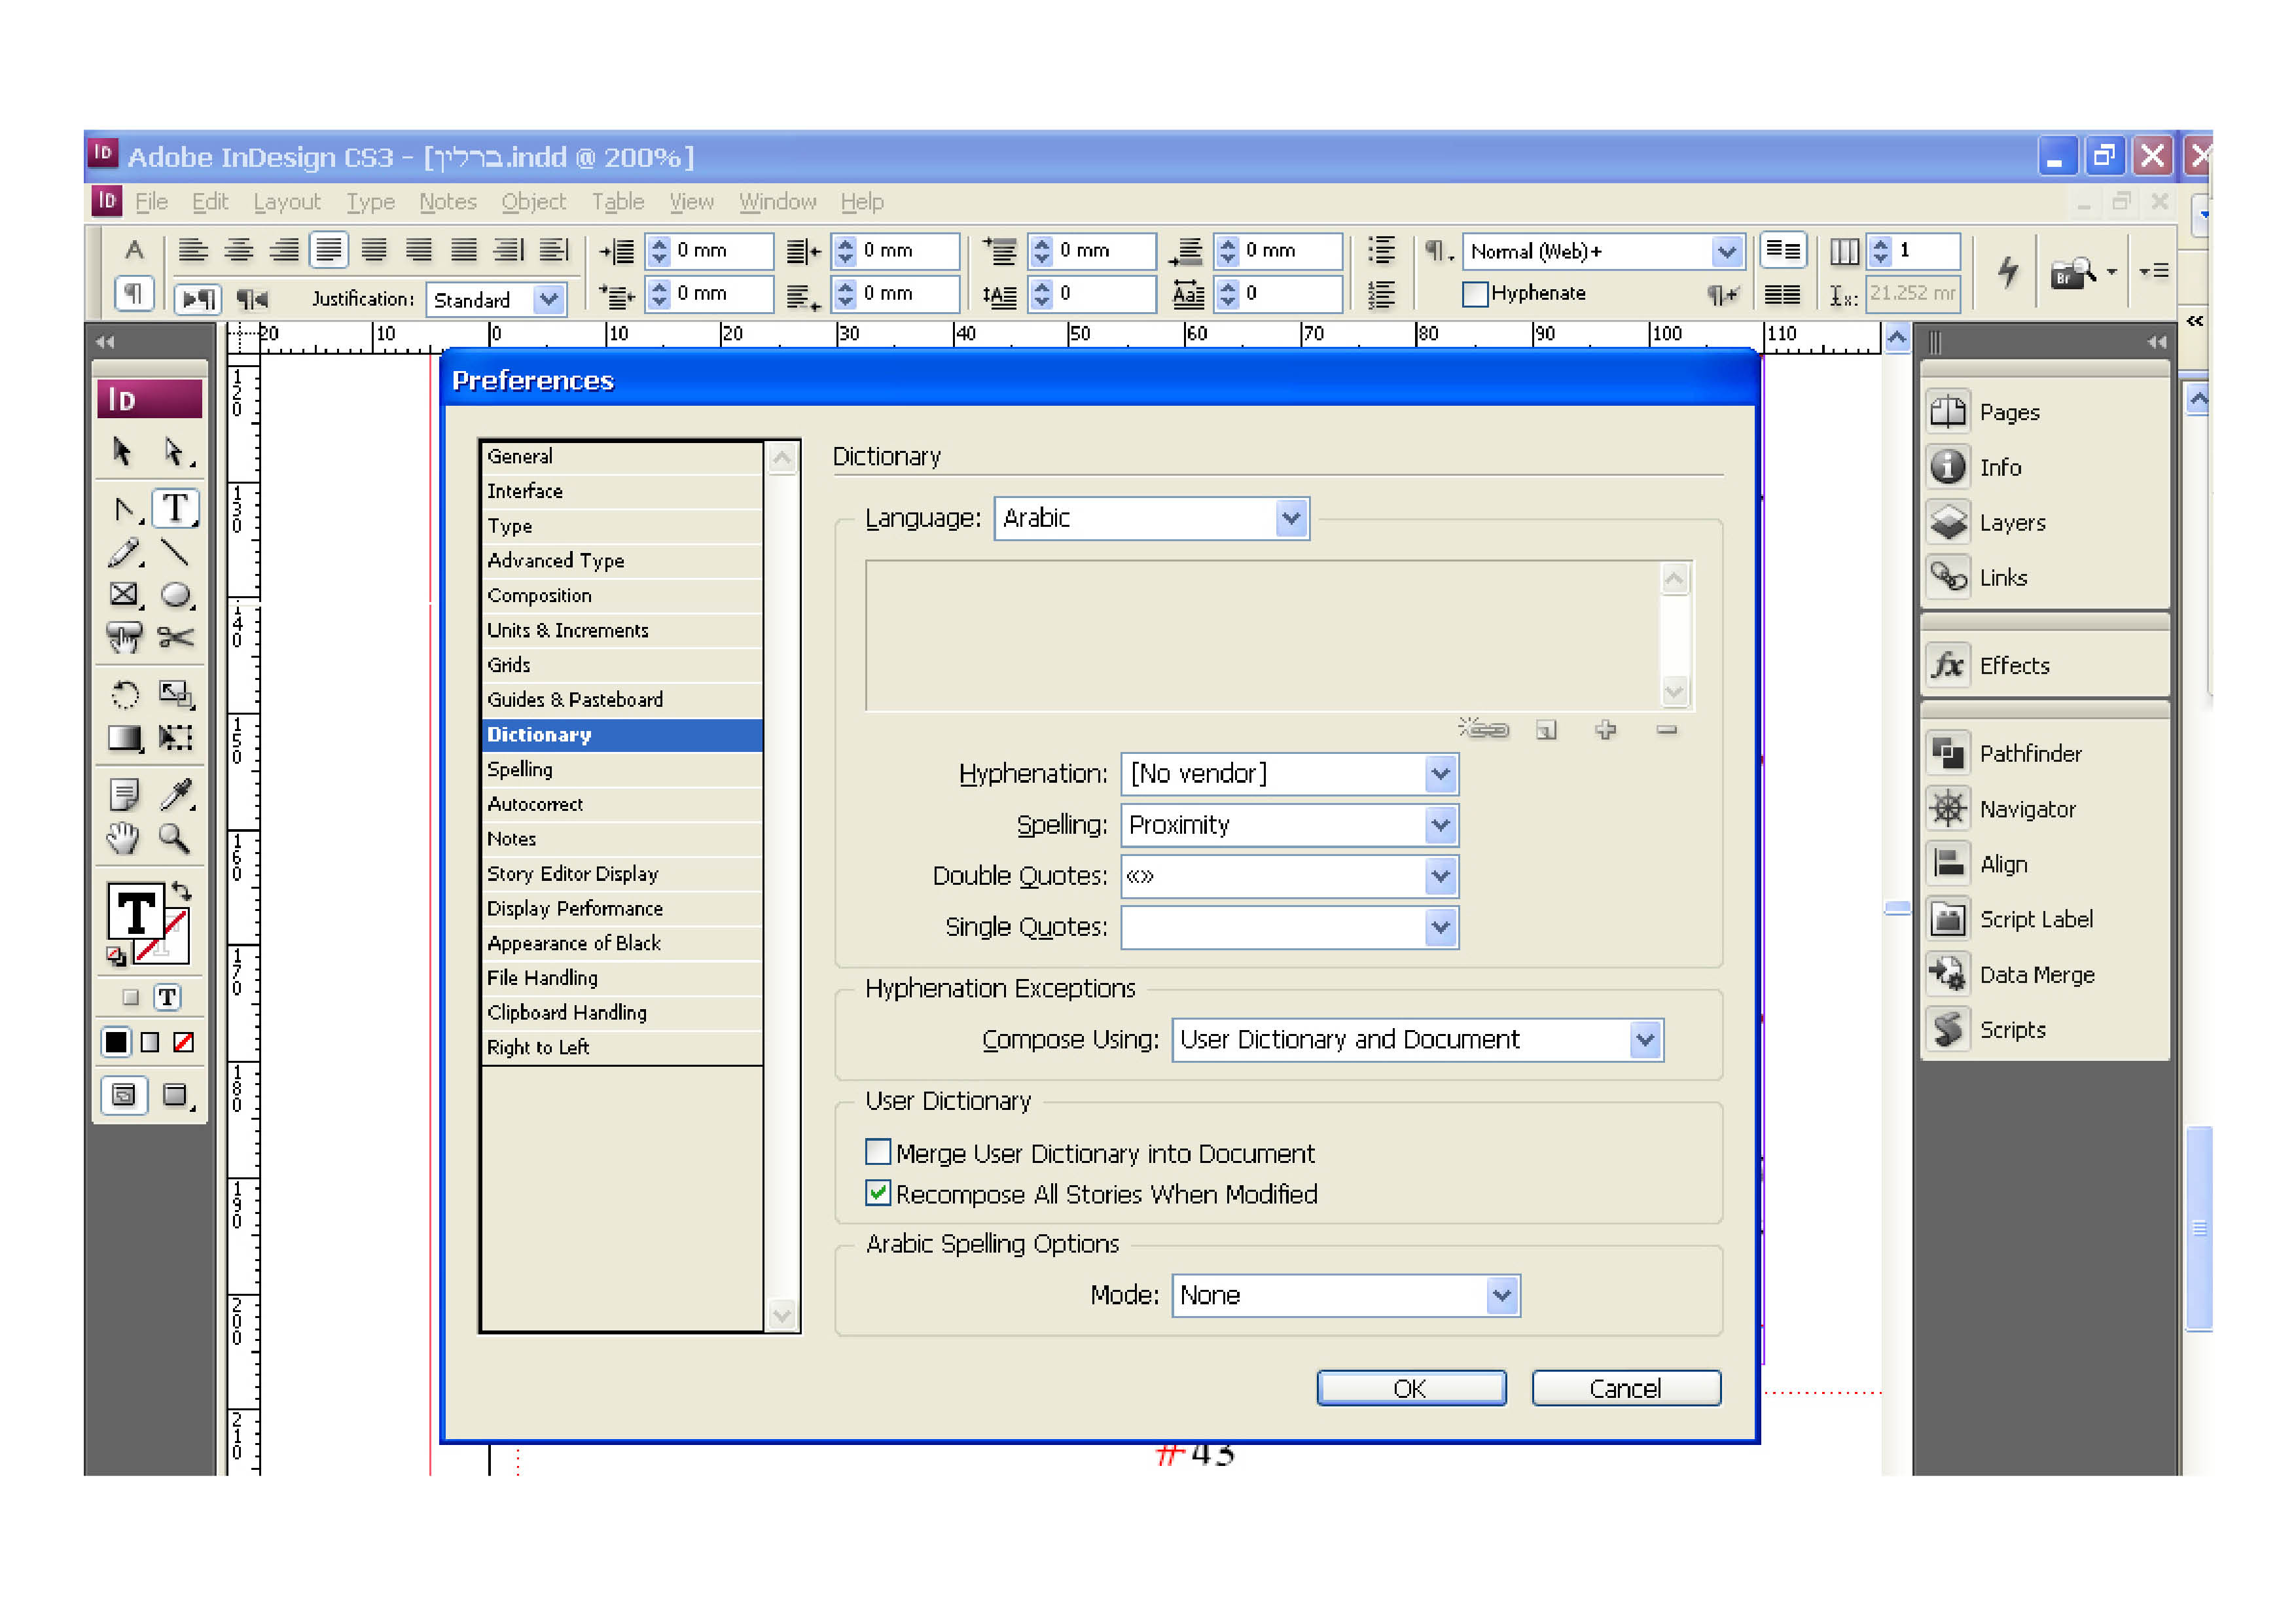
Task: Open the Data Merge panel
Action: point(2036,975)
